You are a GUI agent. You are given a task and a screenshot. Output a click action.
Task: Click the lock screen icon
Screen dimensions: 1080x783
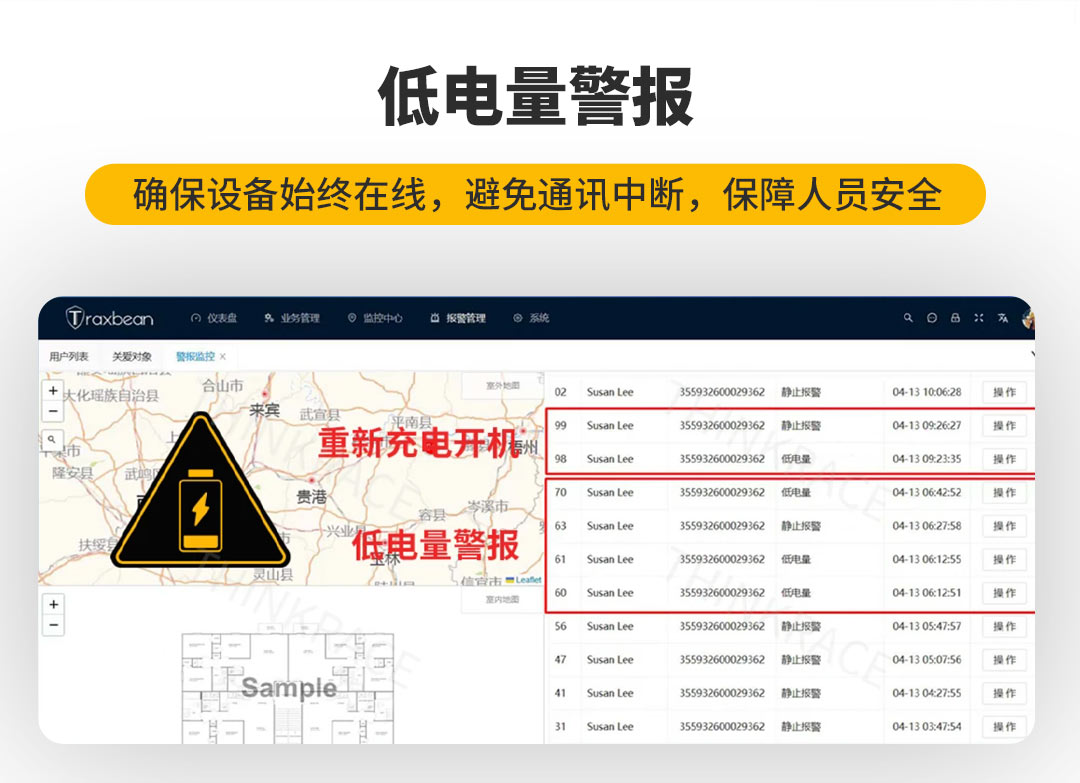pos(955,318)
